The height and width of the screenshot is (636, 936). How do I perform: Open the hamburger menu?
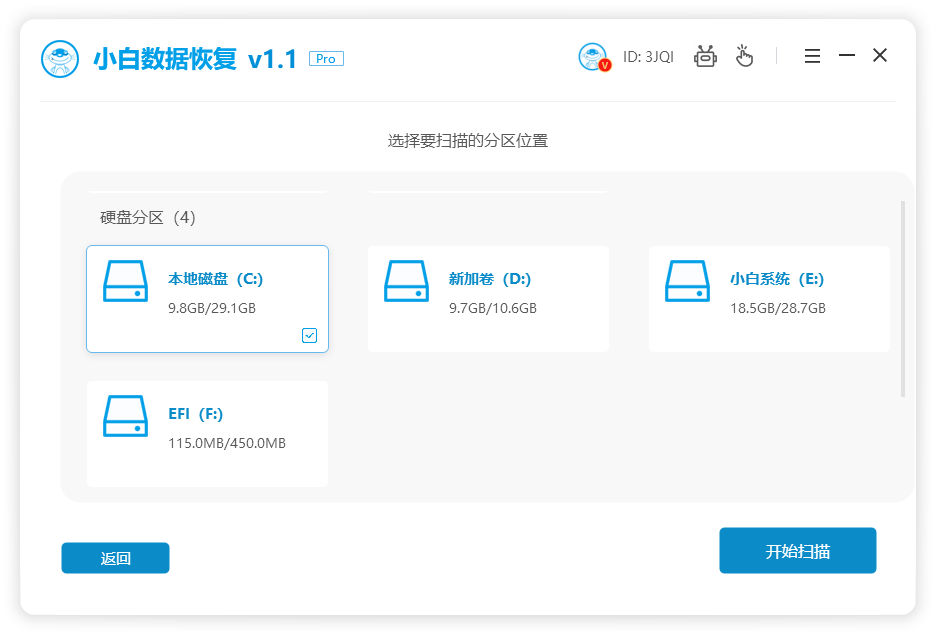tap(812, 56)
